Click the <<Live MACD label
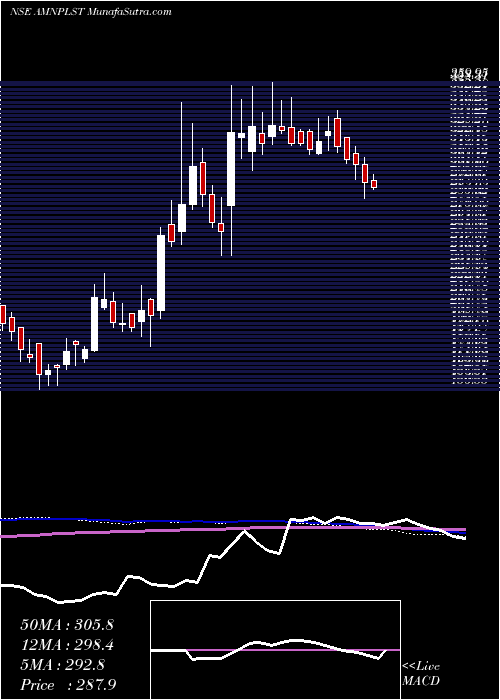The height and width of the screenshot is (700, 500). (x=421, y=674)
